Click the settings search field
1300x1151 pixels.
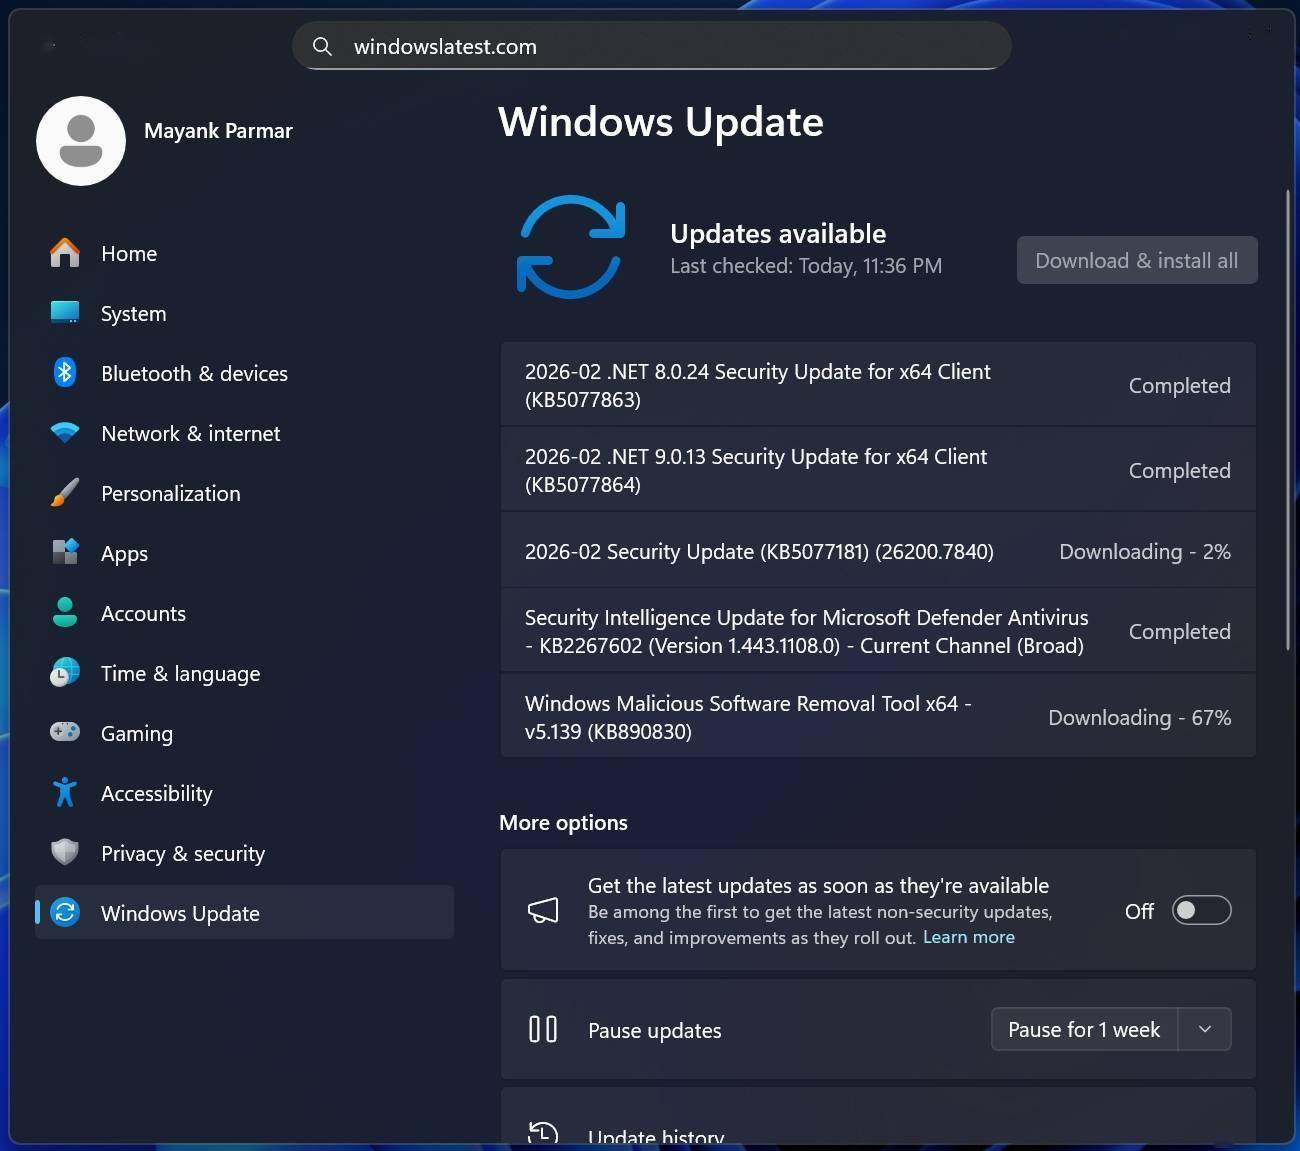point(650,46)
